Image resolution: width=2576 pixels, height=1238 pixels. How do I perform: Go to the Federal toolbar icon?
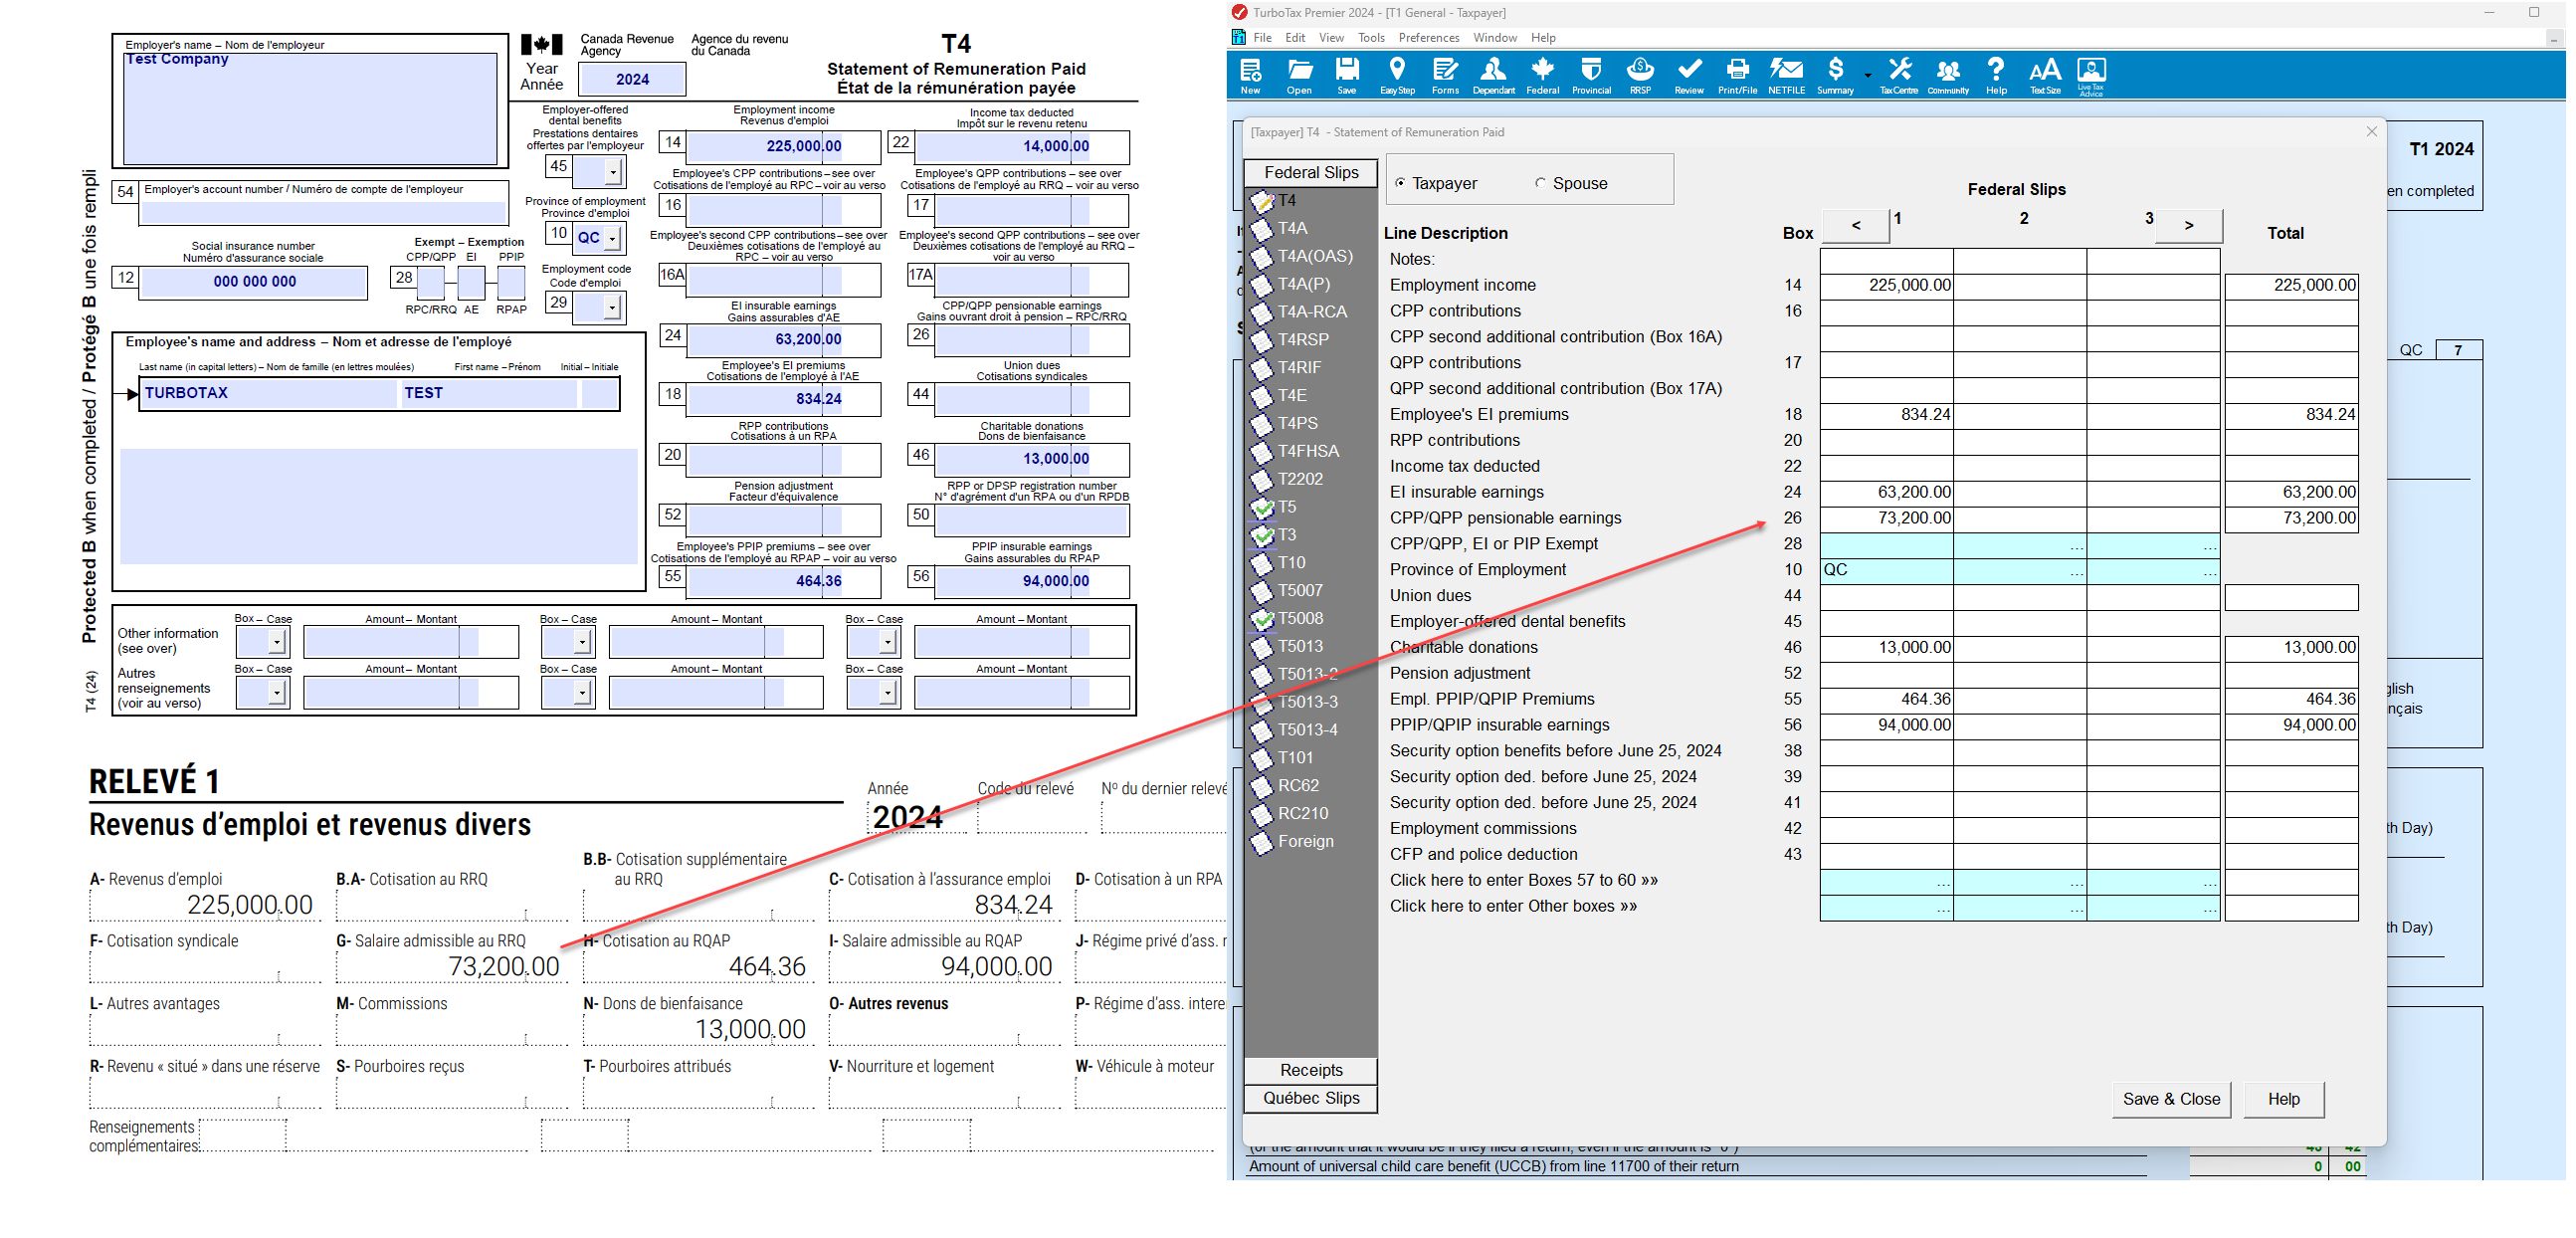(x=1543, y=76)
